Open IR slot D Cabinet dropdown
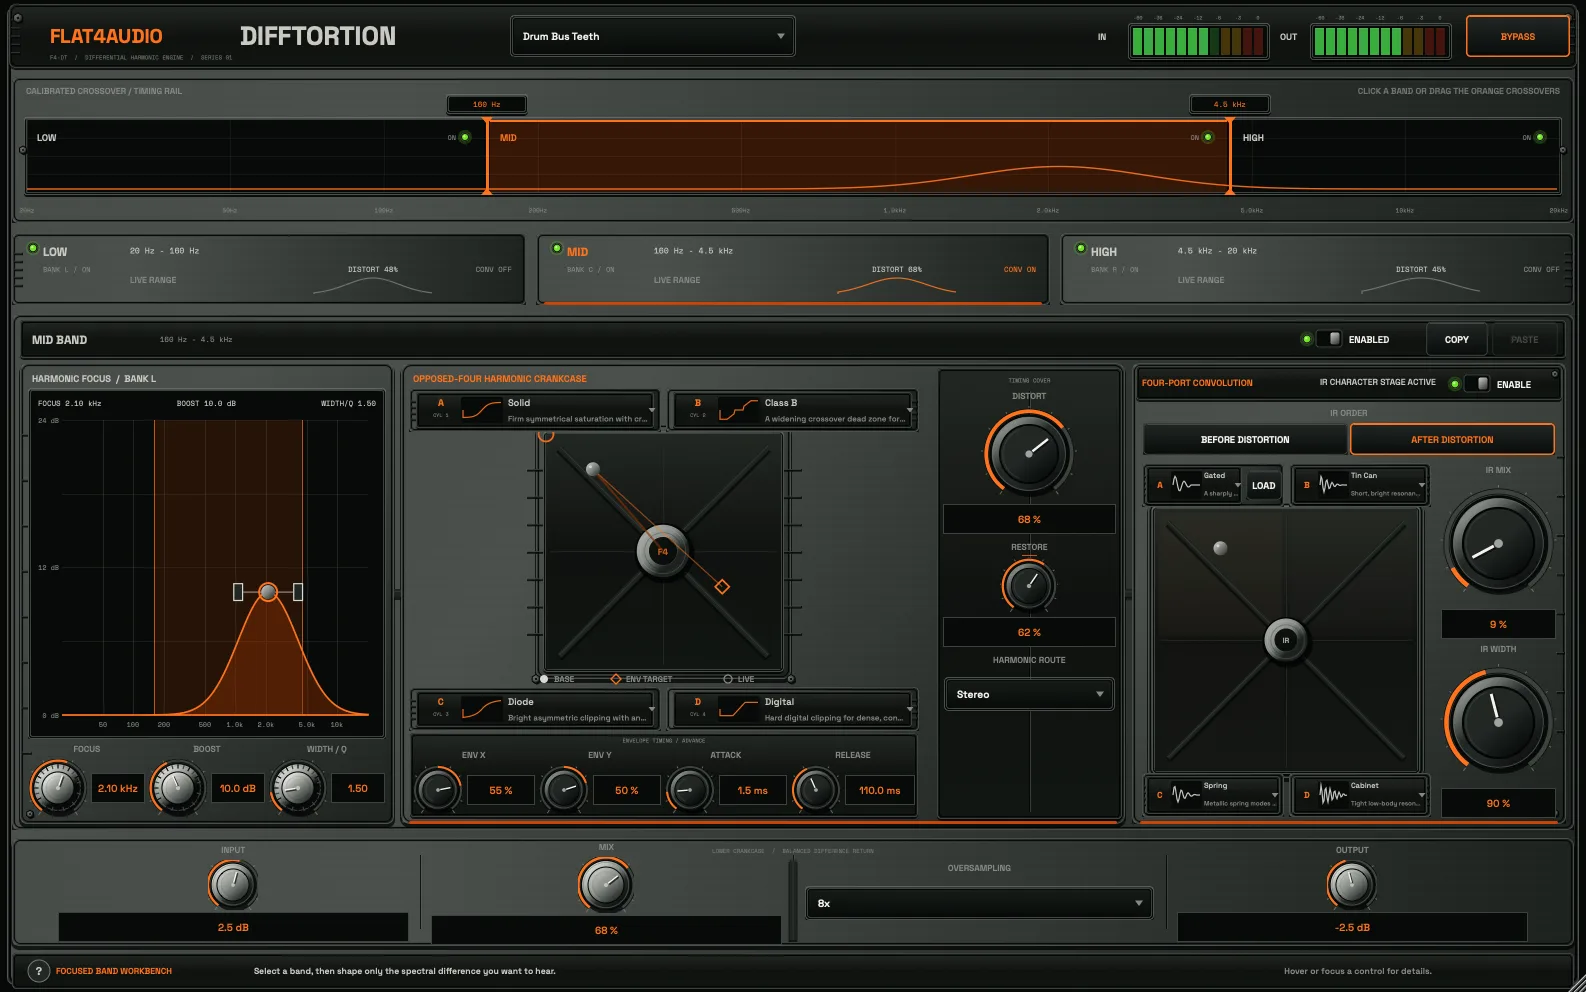This screenshot has height=992, width=1586. point(1360,795)
